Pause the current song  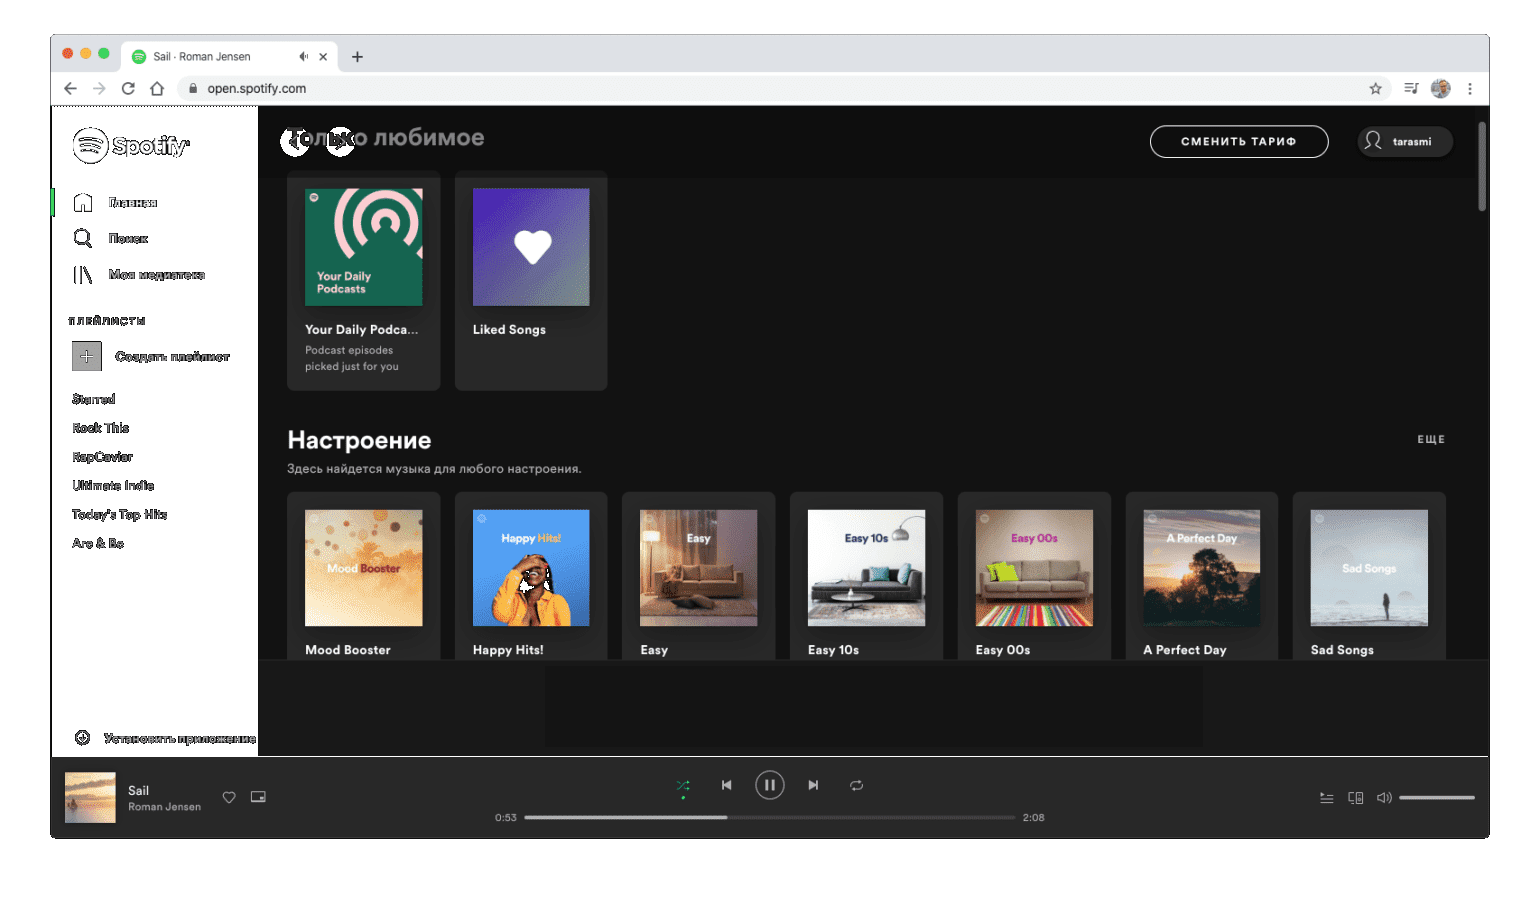pyautogui.click(x=770, y=785)
